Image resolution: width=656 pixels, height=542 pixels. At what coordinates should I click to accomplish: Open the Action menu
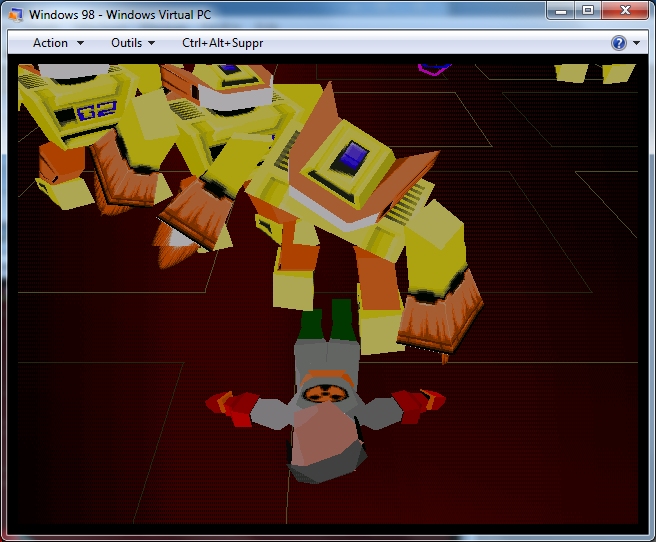(x=58, y=43)
